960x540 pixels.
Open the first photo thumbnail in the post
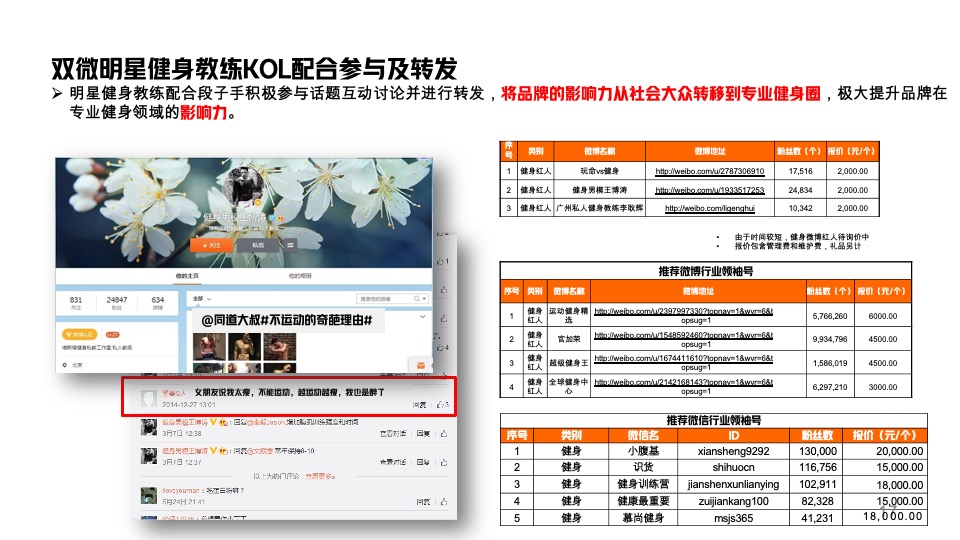[209, 347]
